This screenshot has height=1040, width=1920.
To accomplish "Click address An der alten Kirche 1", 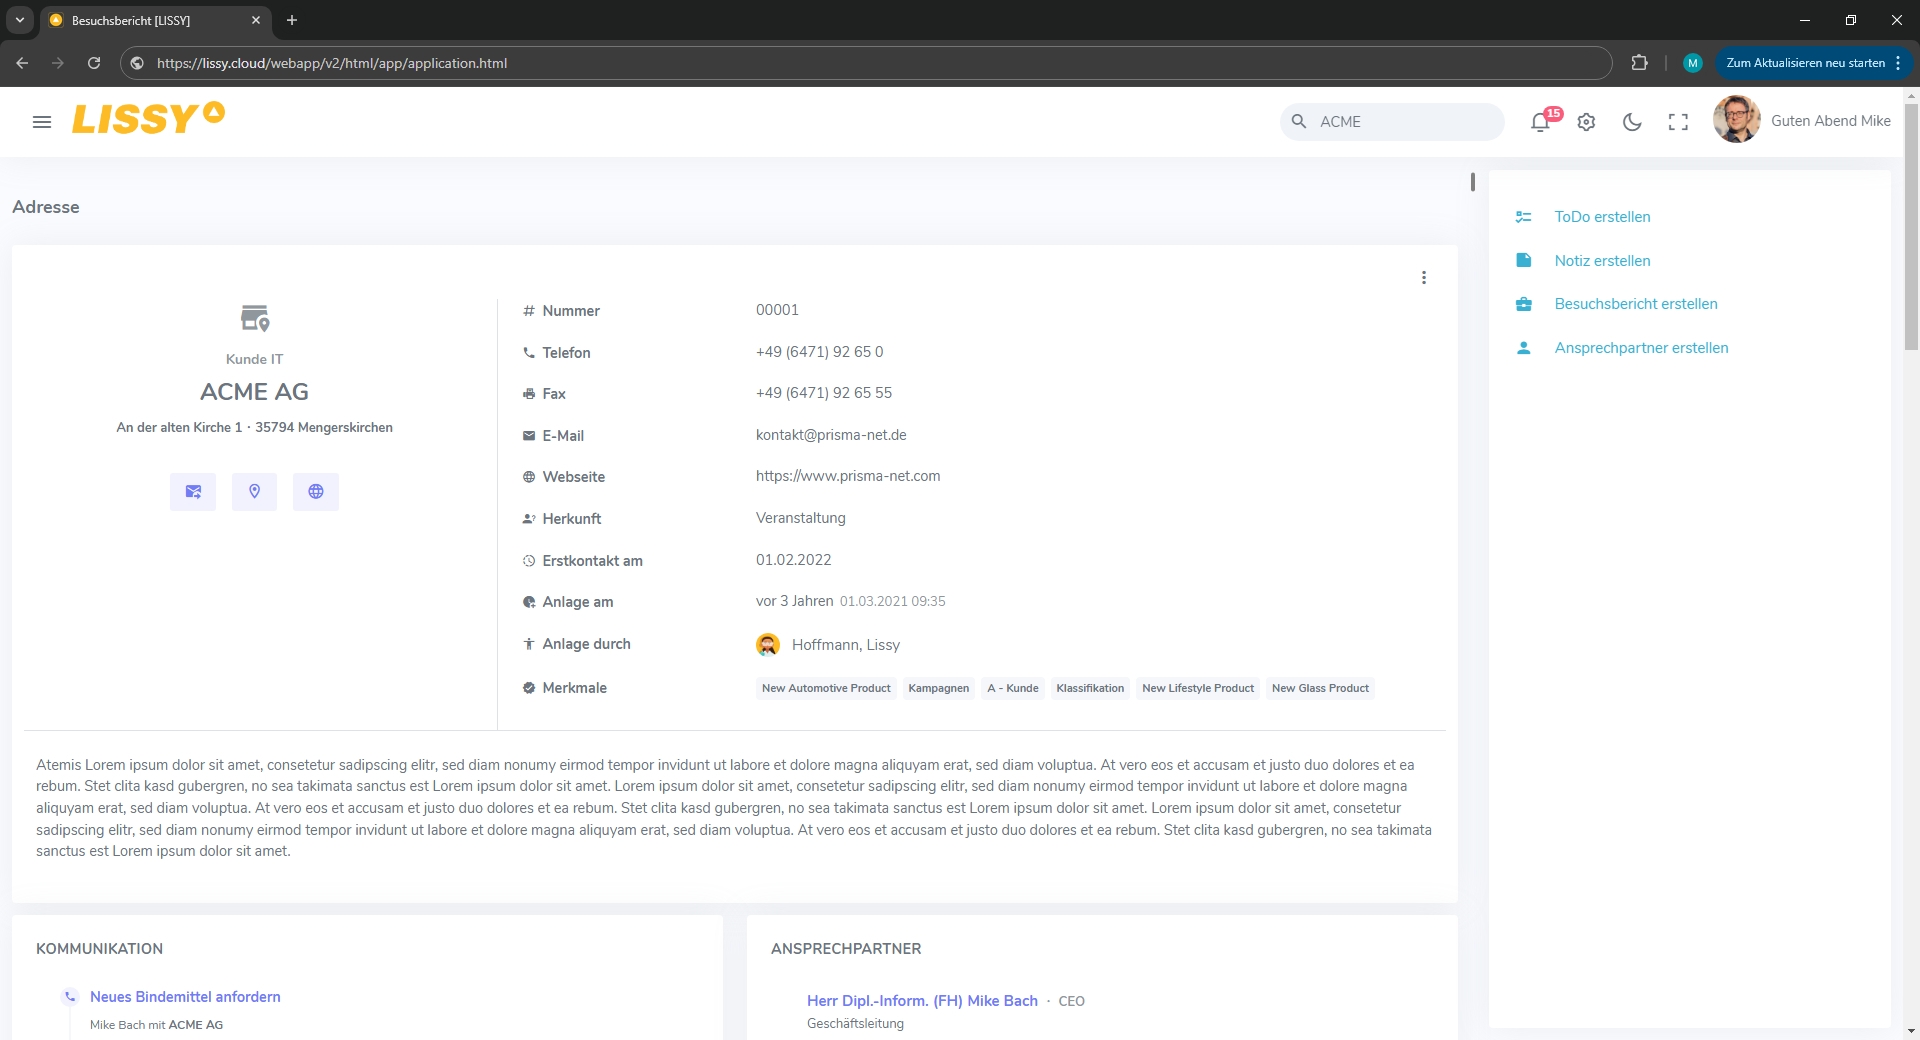I will [179, 428].
